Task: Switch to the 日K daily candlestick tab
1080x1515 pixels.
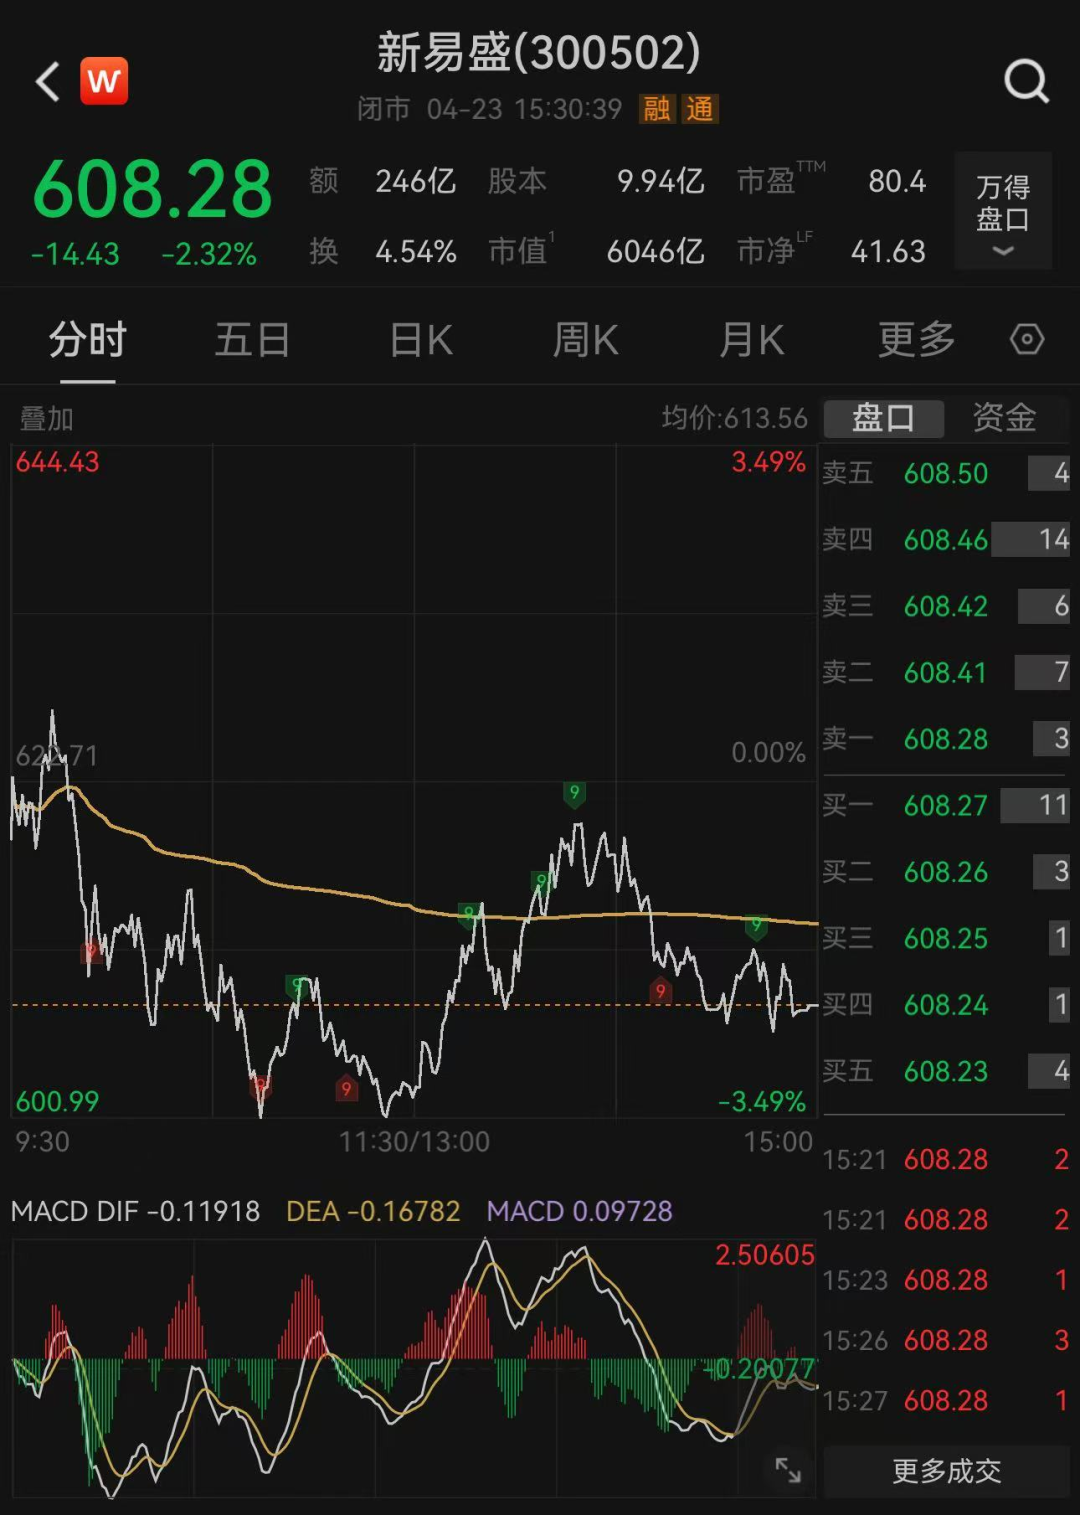Action: [420, 340]
